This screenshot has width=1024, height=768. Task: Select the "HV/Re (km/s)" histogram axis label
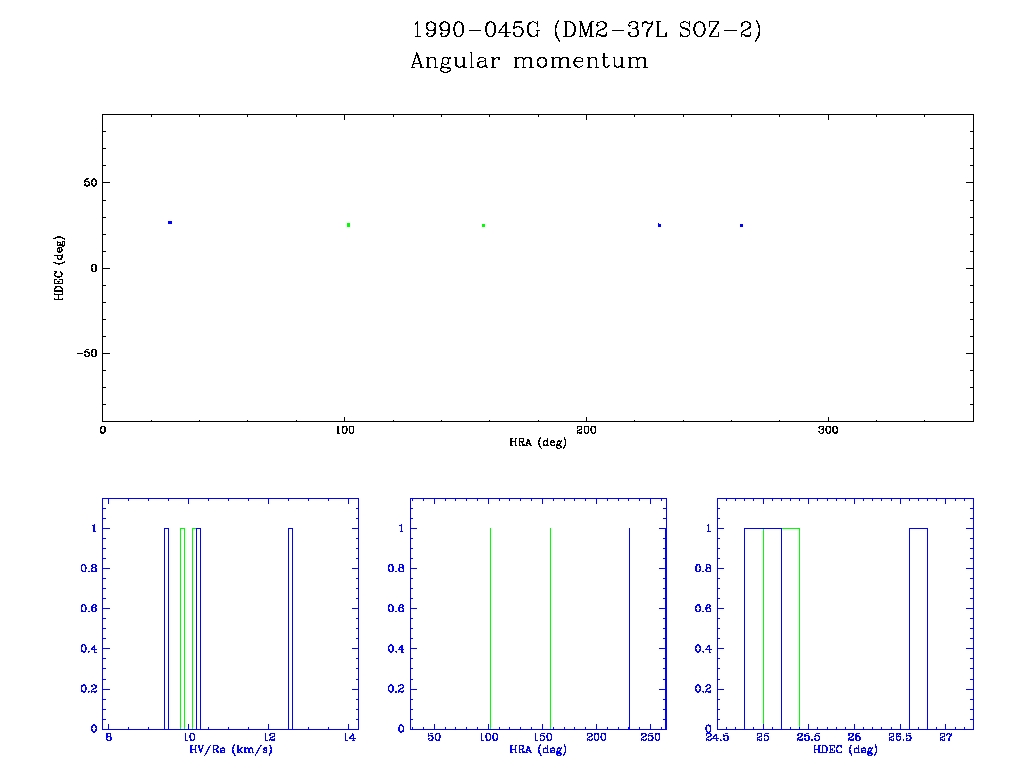(x=231, y=749)
